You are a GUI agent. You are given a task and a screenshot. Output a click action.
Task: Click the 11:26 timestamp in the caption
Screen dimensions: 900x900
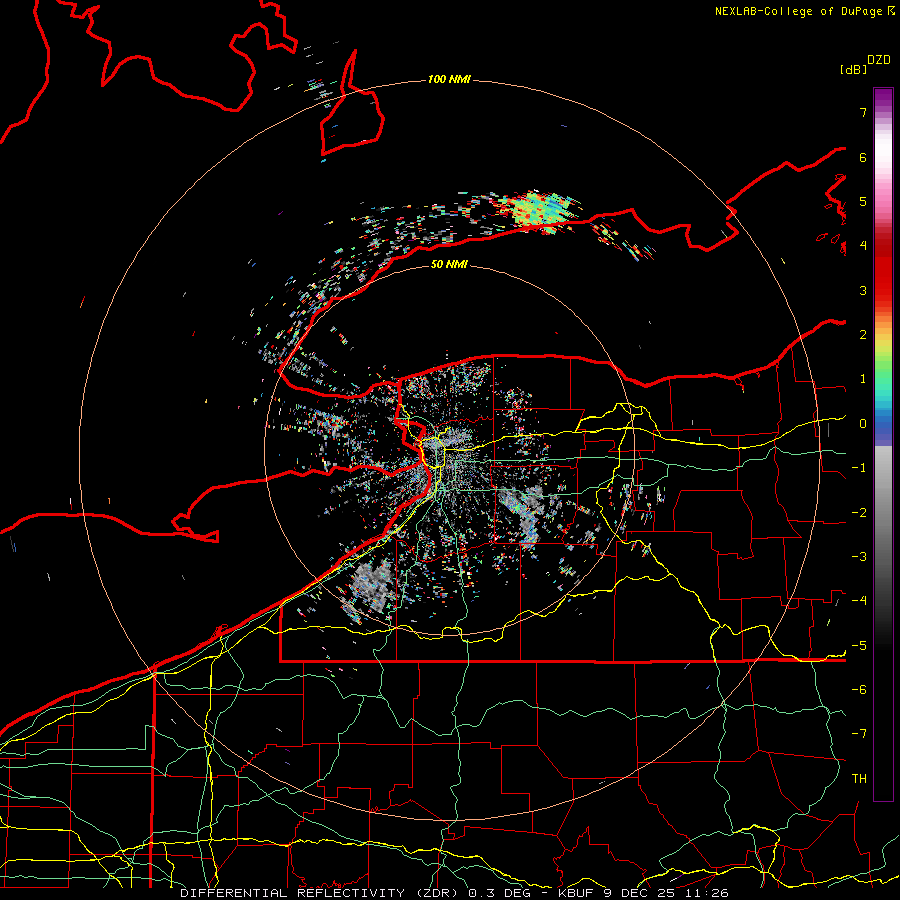point(707,893)
